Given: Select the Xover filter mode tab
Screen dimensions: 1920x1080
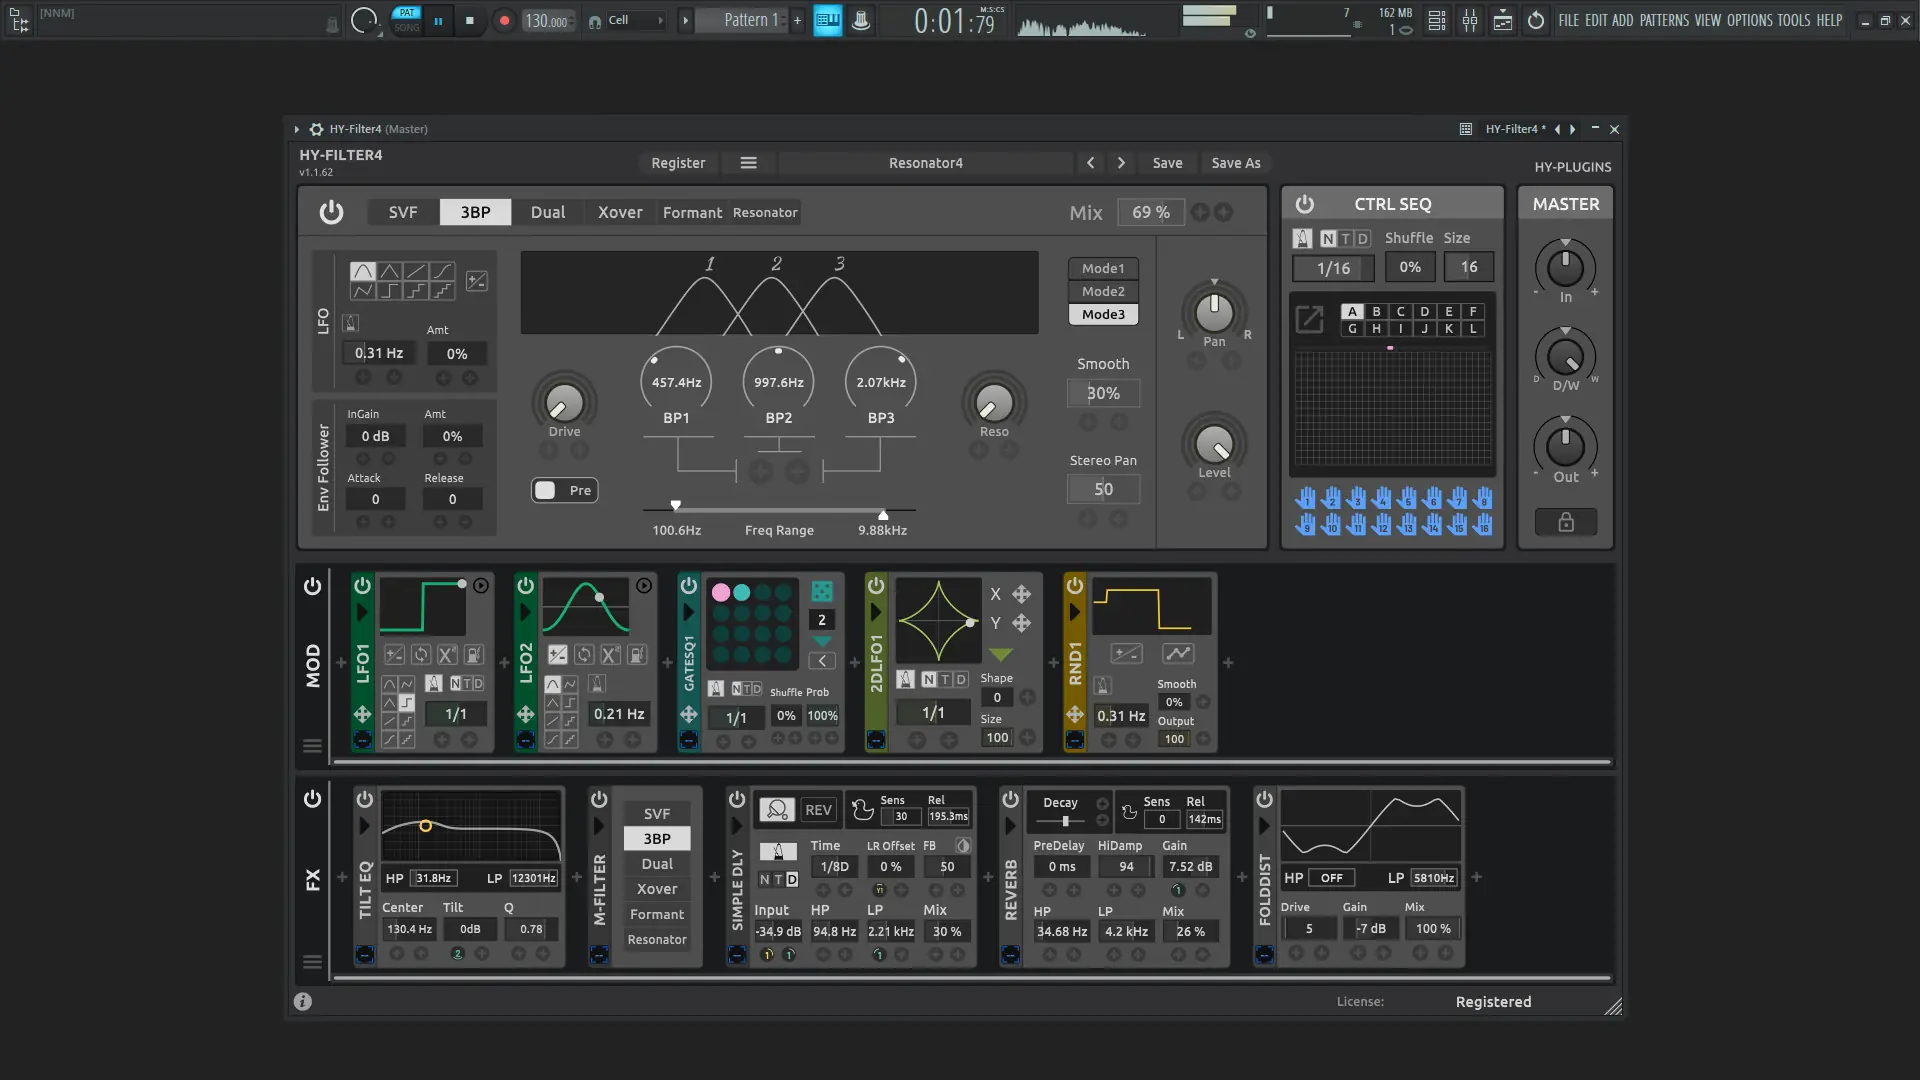Looking at the screenshot, I should click(619, 212).
